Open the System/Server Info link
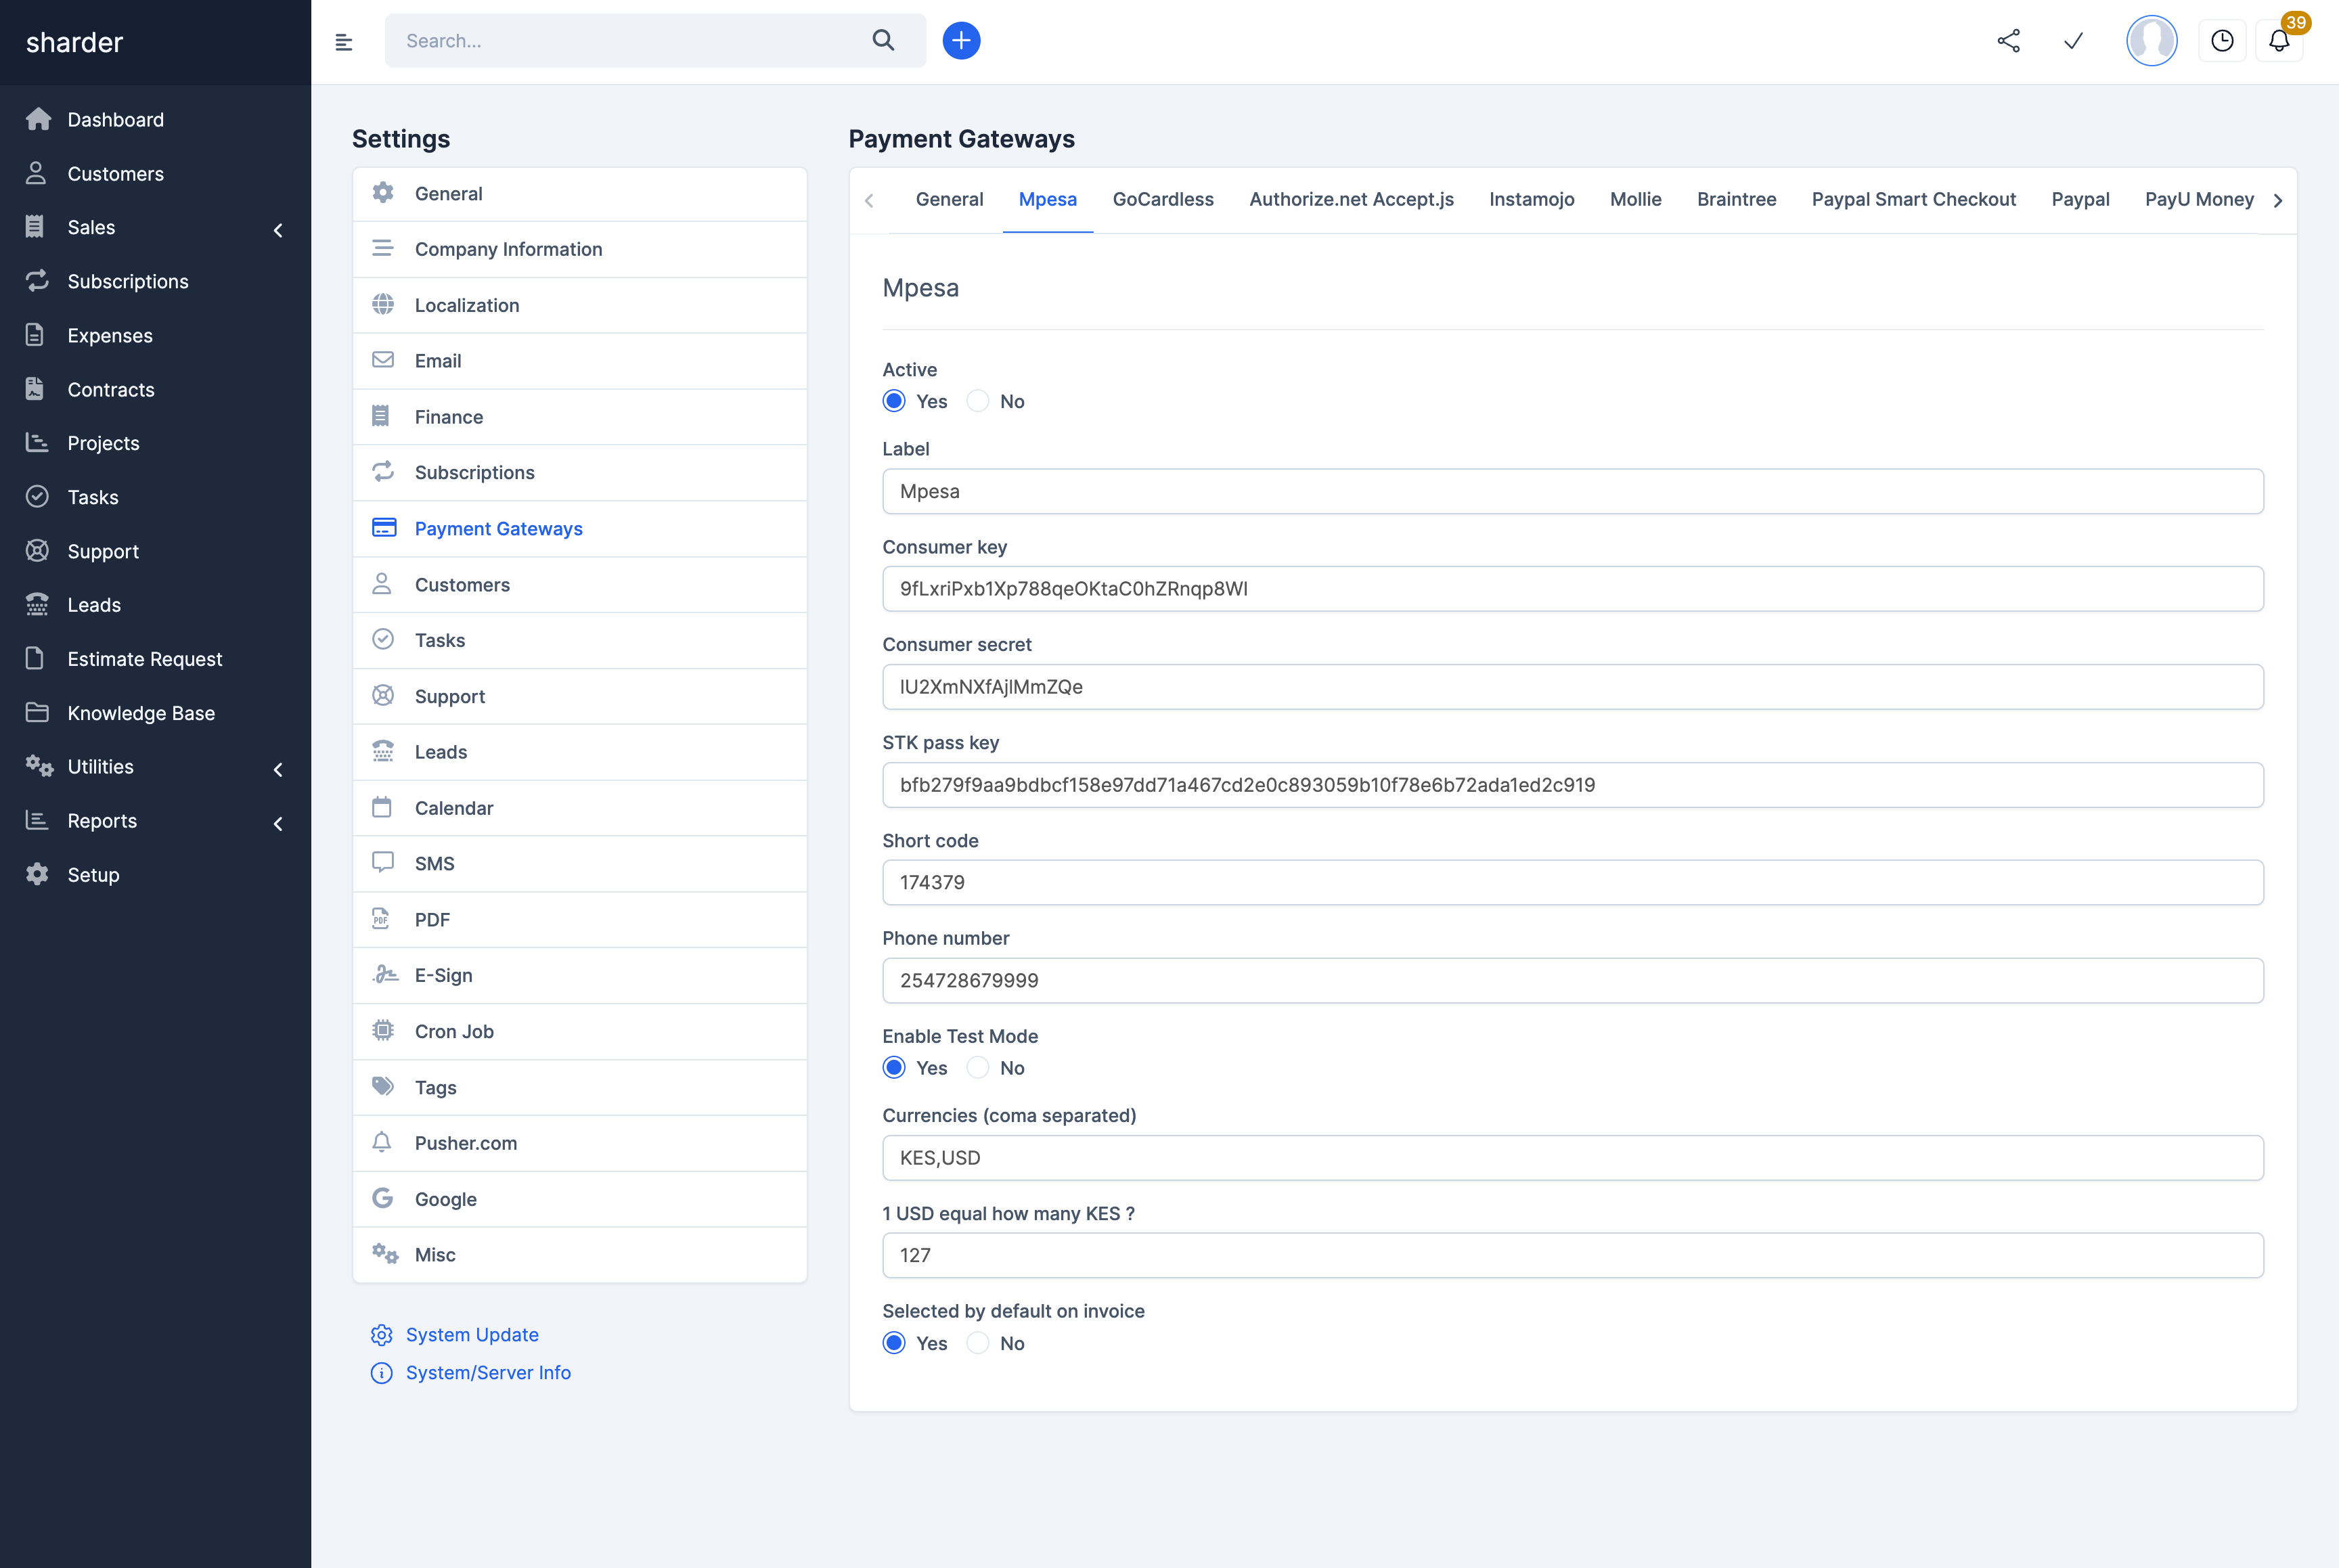Image resolution: width=2339 pixels, height=1568 pixels. click(487, 1373)
